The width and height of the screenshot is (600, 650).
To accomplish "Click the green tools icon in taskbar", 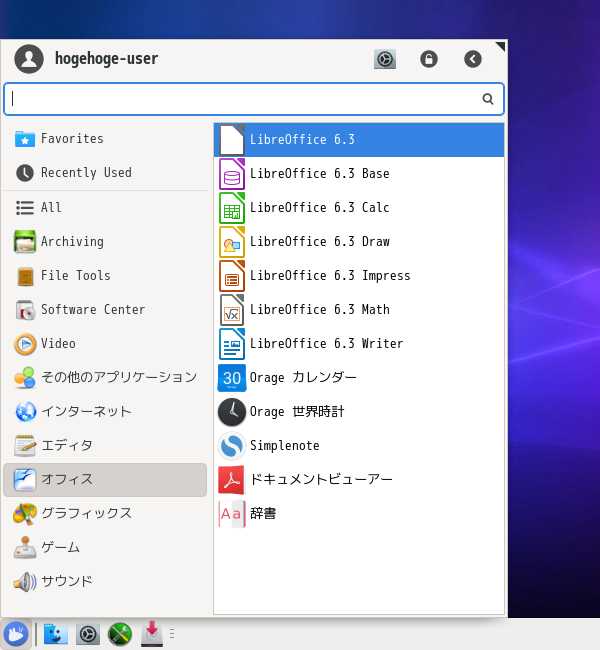I will 120,634.
